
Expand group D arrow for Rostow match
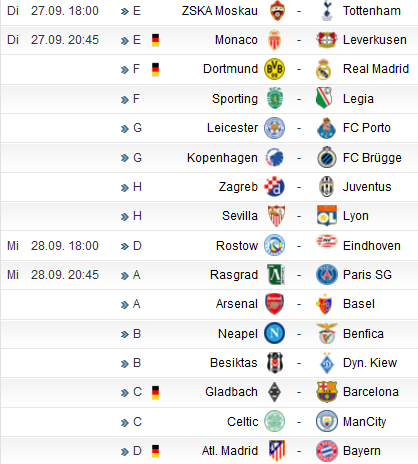(125, 247)
